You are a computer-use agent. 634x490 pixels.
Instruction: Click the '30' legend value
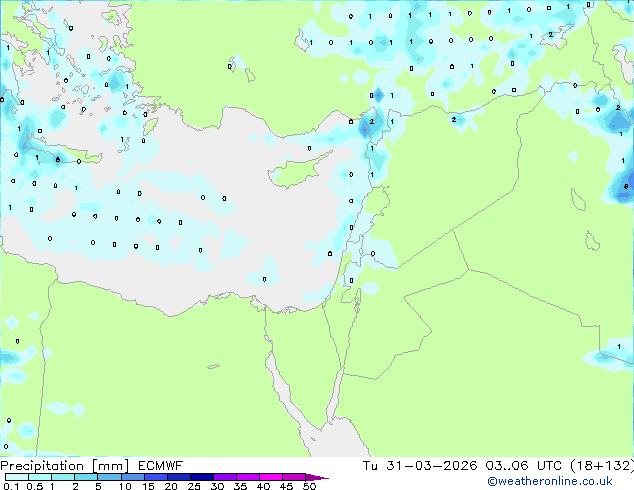[x=217, y=486]
